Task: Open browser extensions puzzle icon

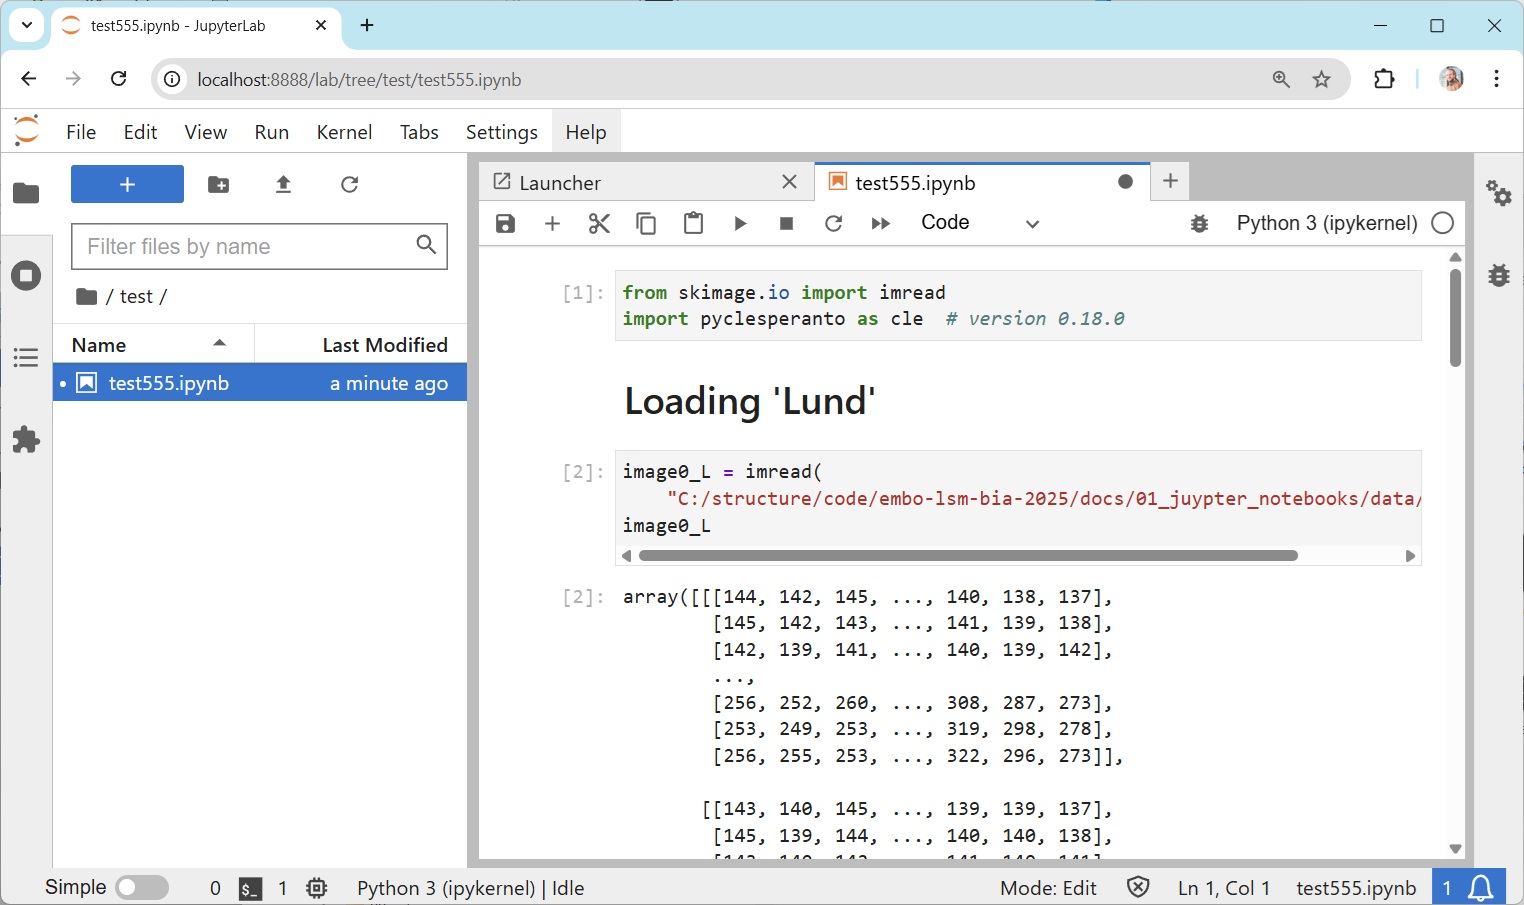Action: coord(1384,79)
